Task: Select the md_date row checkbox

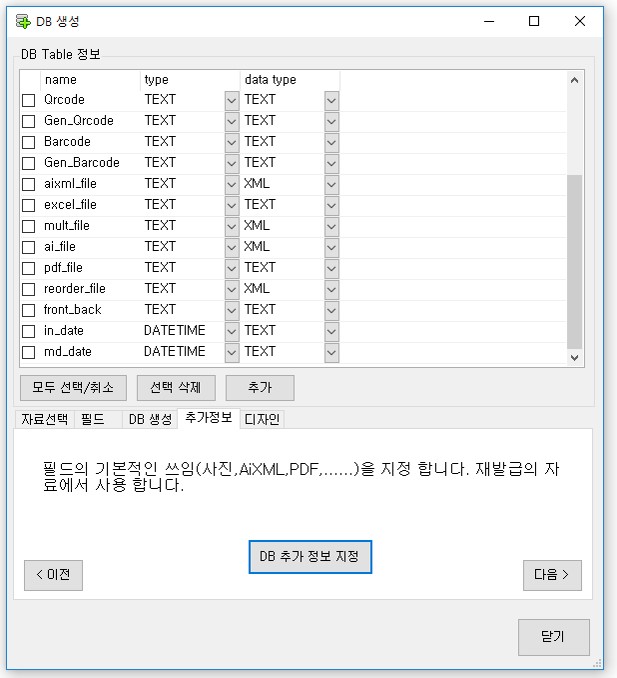Action: coord(29,352)
